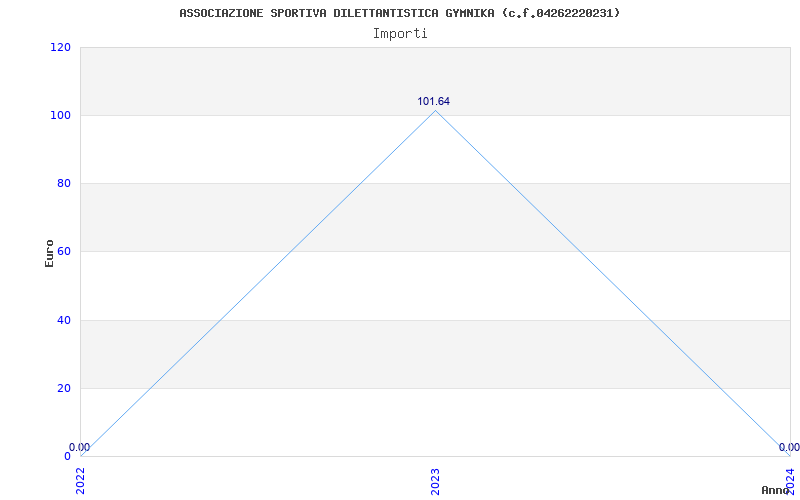800x500 pixels.
Task: Click the Importi chart subtitle
Action: pyautogui.click(x=400, y=34)
